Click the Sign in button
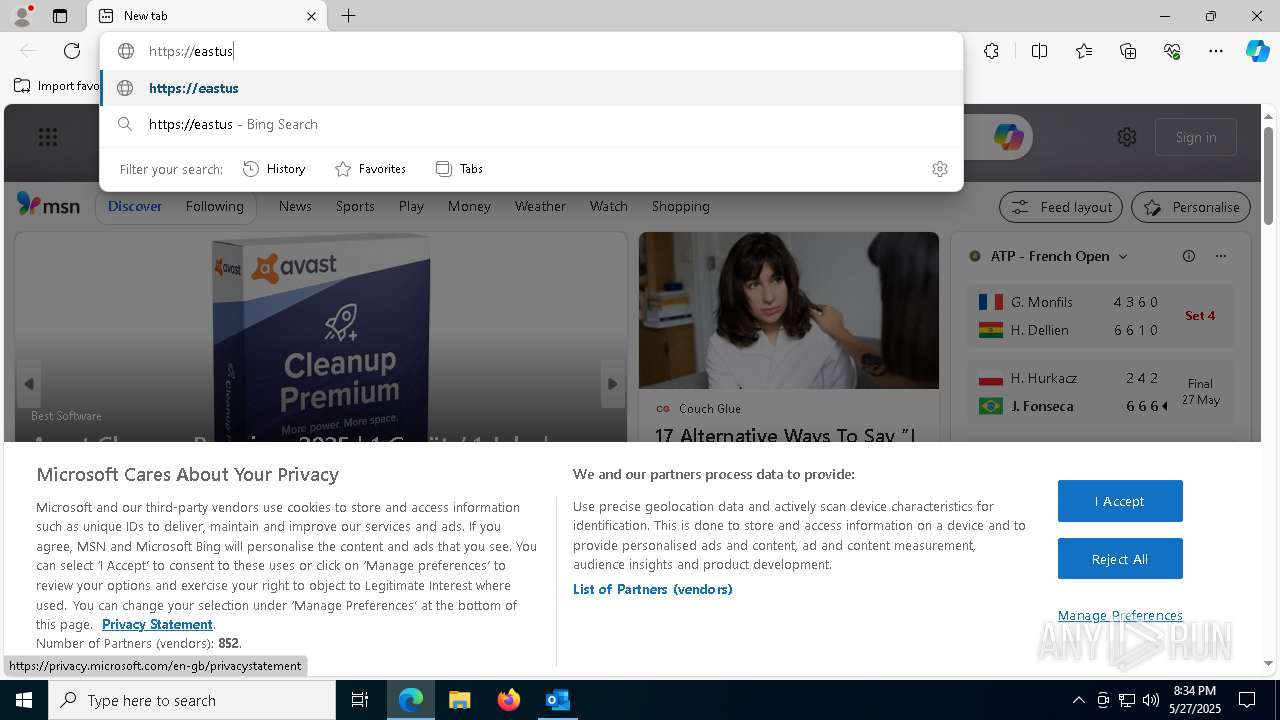Screen dimensions: 1280x720 tap(1196, 137)
